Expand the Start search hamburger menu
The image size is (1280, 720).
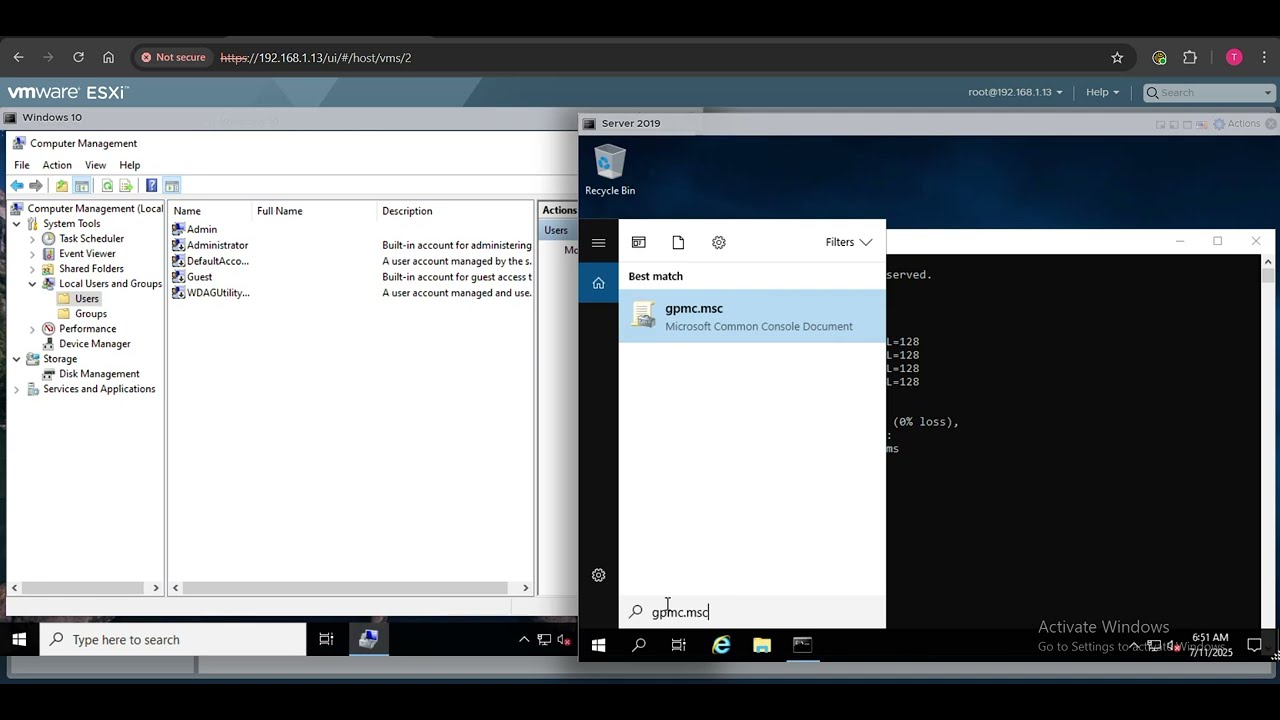pyautogui.click(x=598, y=243)
